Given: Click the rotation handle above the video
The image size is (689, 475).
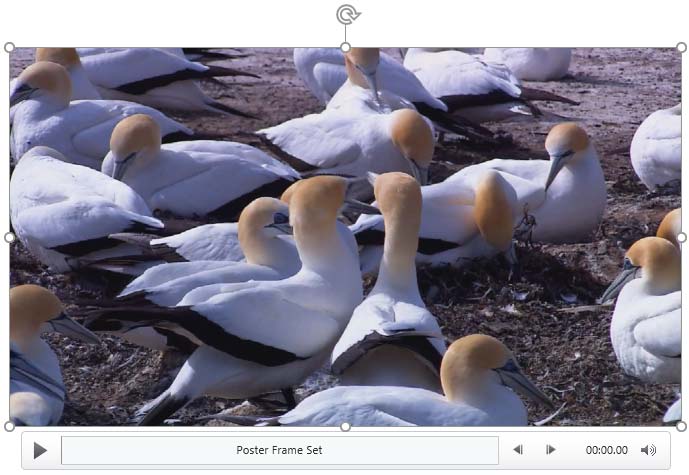Looking at the screenshot, I should (x=346, y=14).
